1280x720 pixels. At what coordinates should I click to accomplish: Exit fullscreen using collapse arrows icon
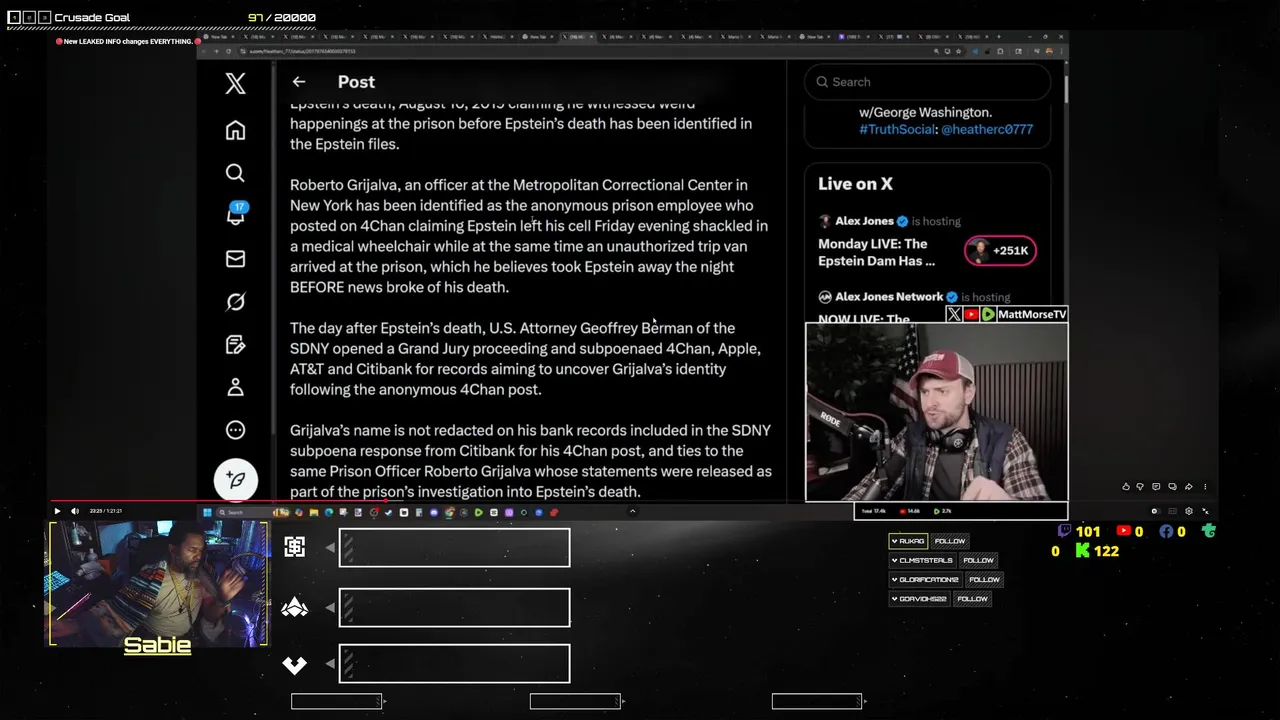[1205, 511]
